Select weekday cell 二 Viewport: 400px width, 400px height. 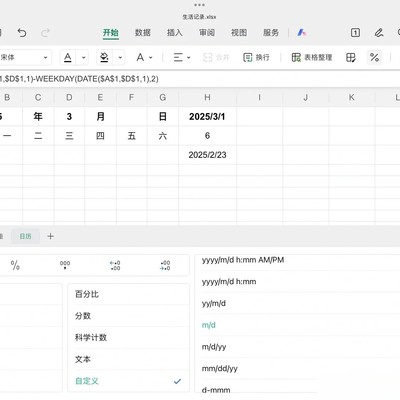38,136
